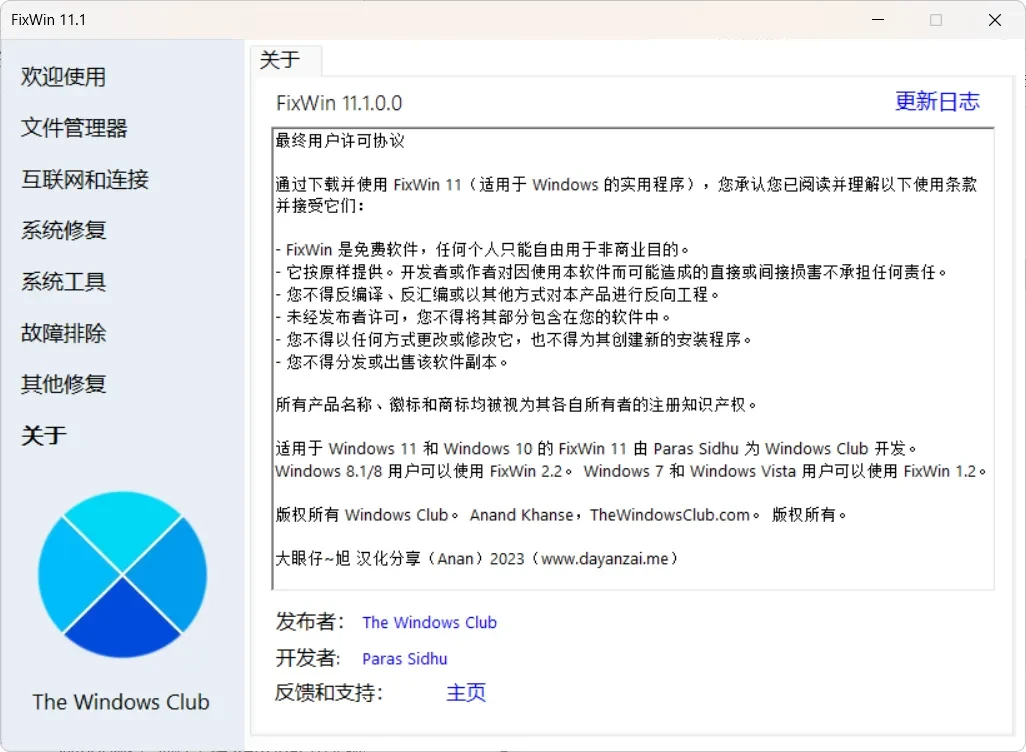Click the FixWin 11.1.0.0 version label
Viewport: 1026px width, 752px height.
coord(339,103)
